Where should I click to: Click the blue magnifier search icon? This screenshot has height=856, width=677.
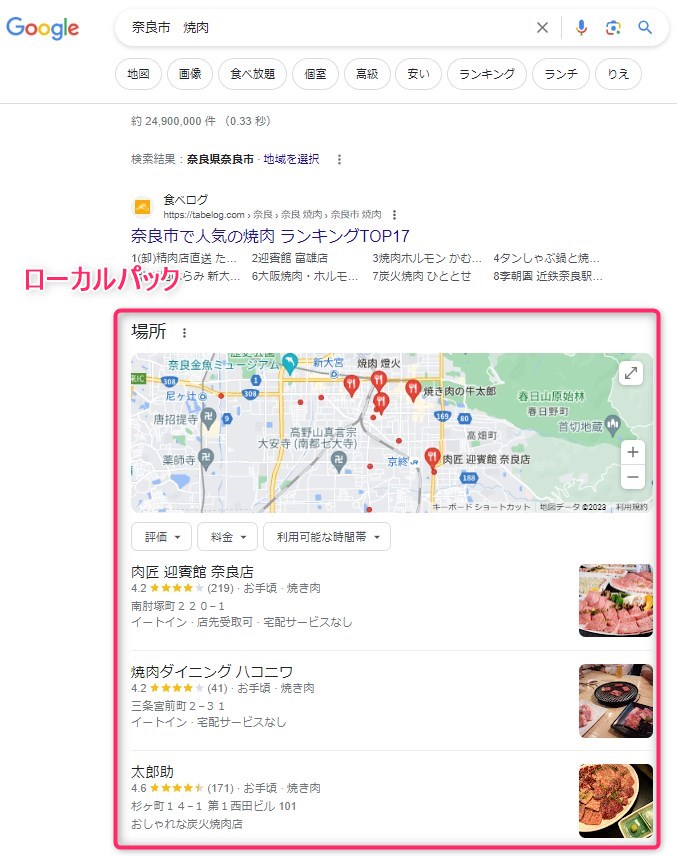pos(645,27)
